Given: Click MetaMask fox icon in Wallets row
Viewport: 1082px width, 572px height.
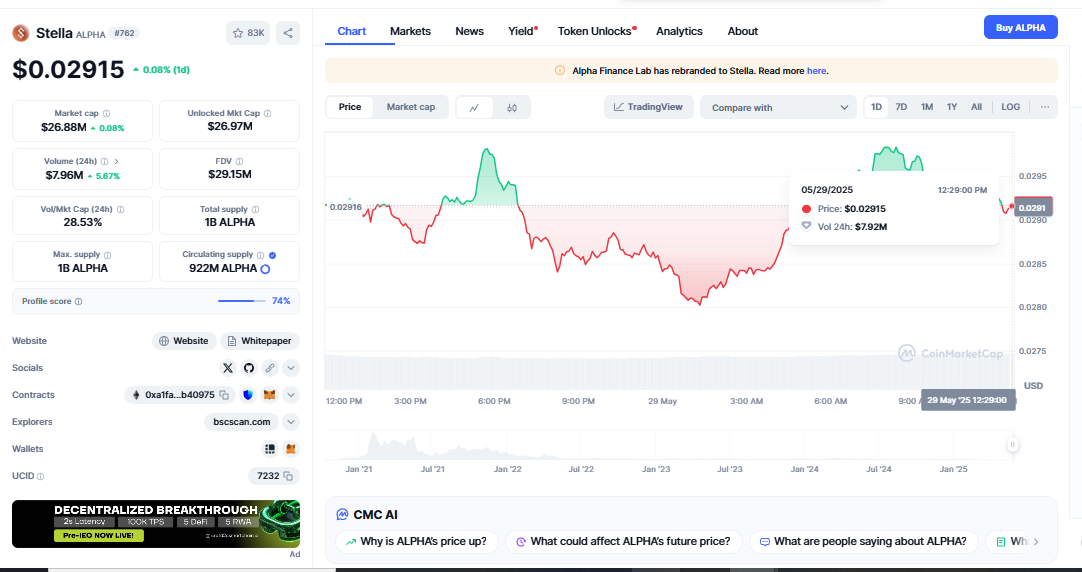Looking at the screenshot, I should coord(291,449).
